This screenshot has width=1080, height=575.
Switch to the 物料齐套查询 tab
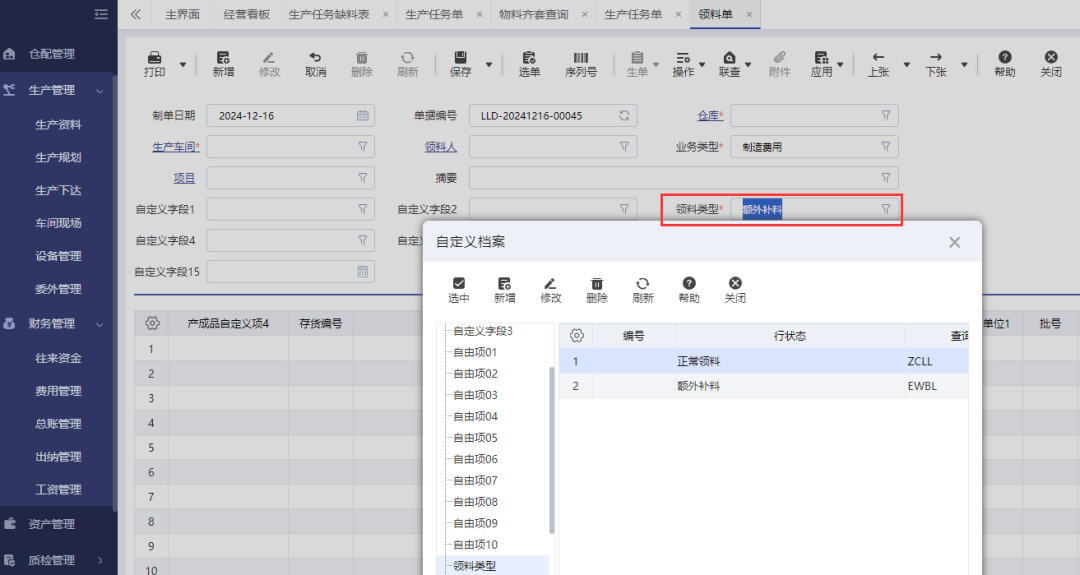534,14
